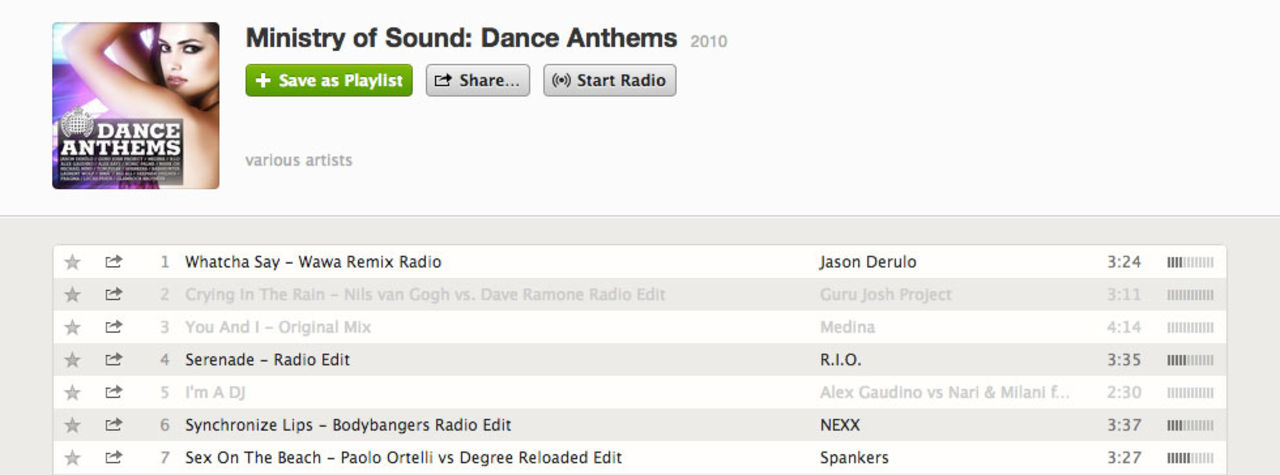The width and height of the screenshot is (1280, 475).
Task: Share the Sex On The Beach track
Action: pyautogui.click(x=113, y=457)
